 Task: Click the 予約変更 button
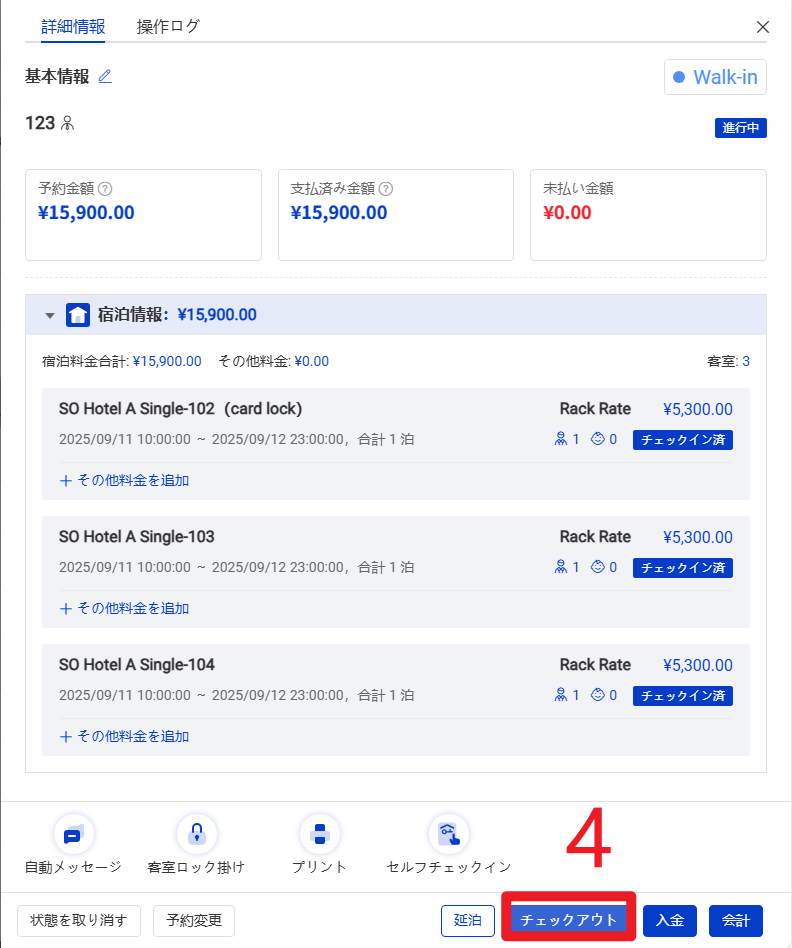(x=194, y=920)
